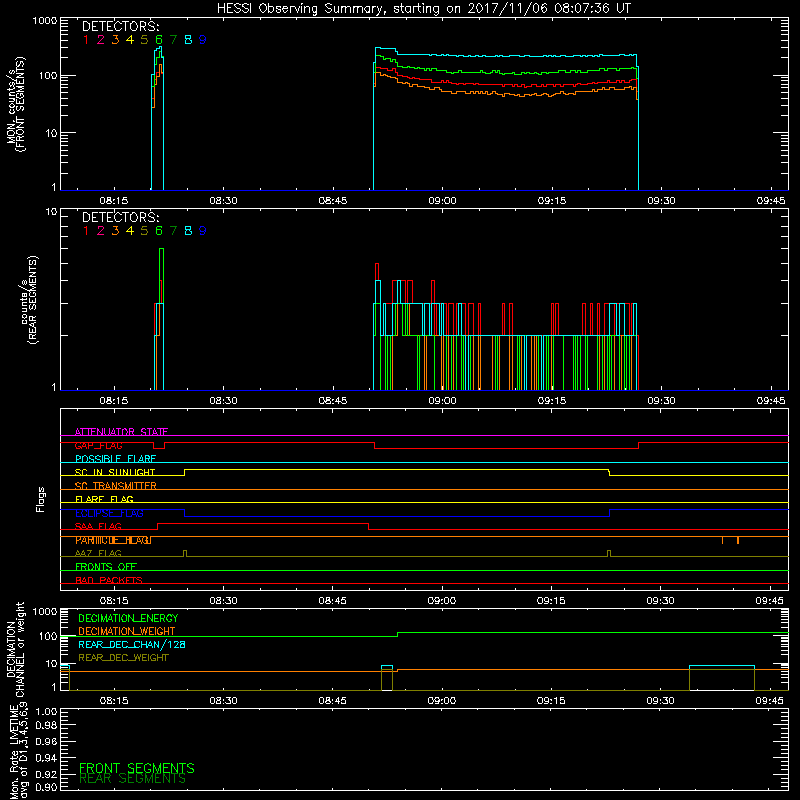This screenshot has height=800, width=800.
Task: Click the 08:15 tick label under the Flags plot
Action: click(114, 601)
